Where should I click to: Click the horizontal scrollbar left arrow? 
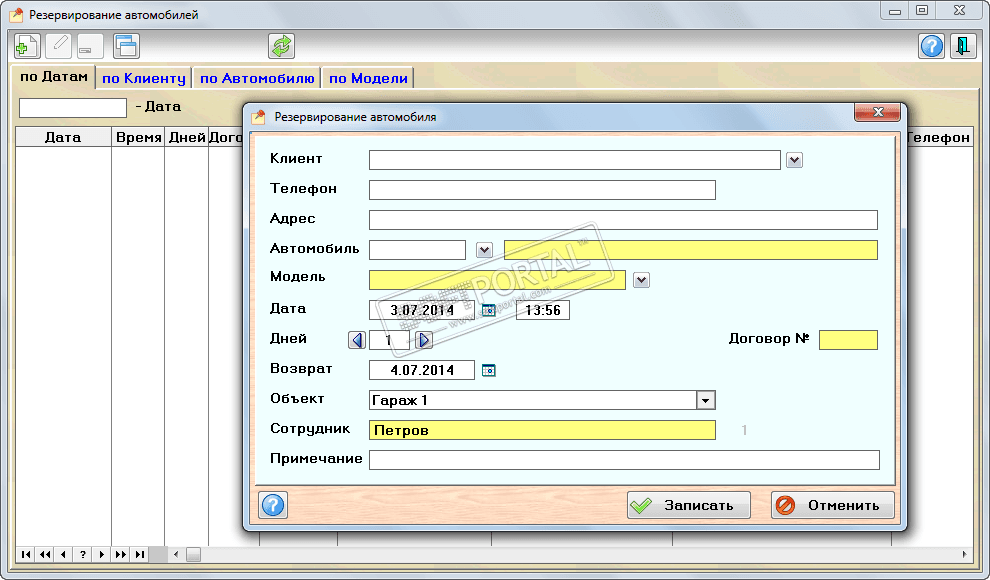click(176, 554)
